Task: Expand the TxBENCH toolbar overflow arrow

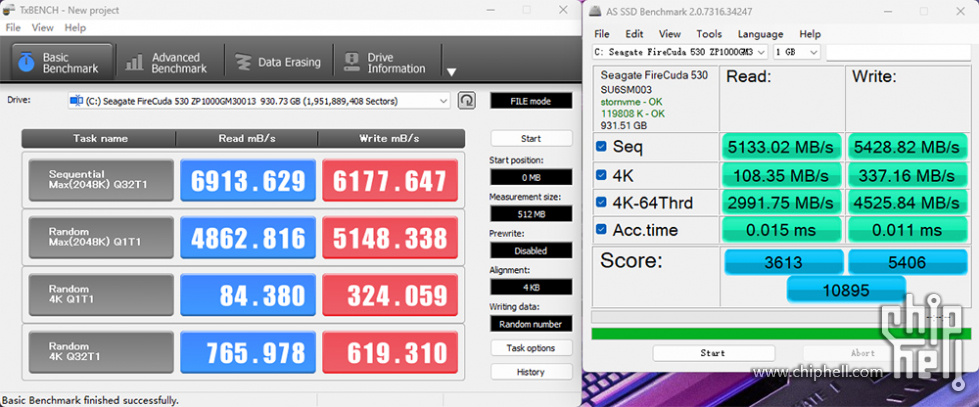Action: click(451, 72)
